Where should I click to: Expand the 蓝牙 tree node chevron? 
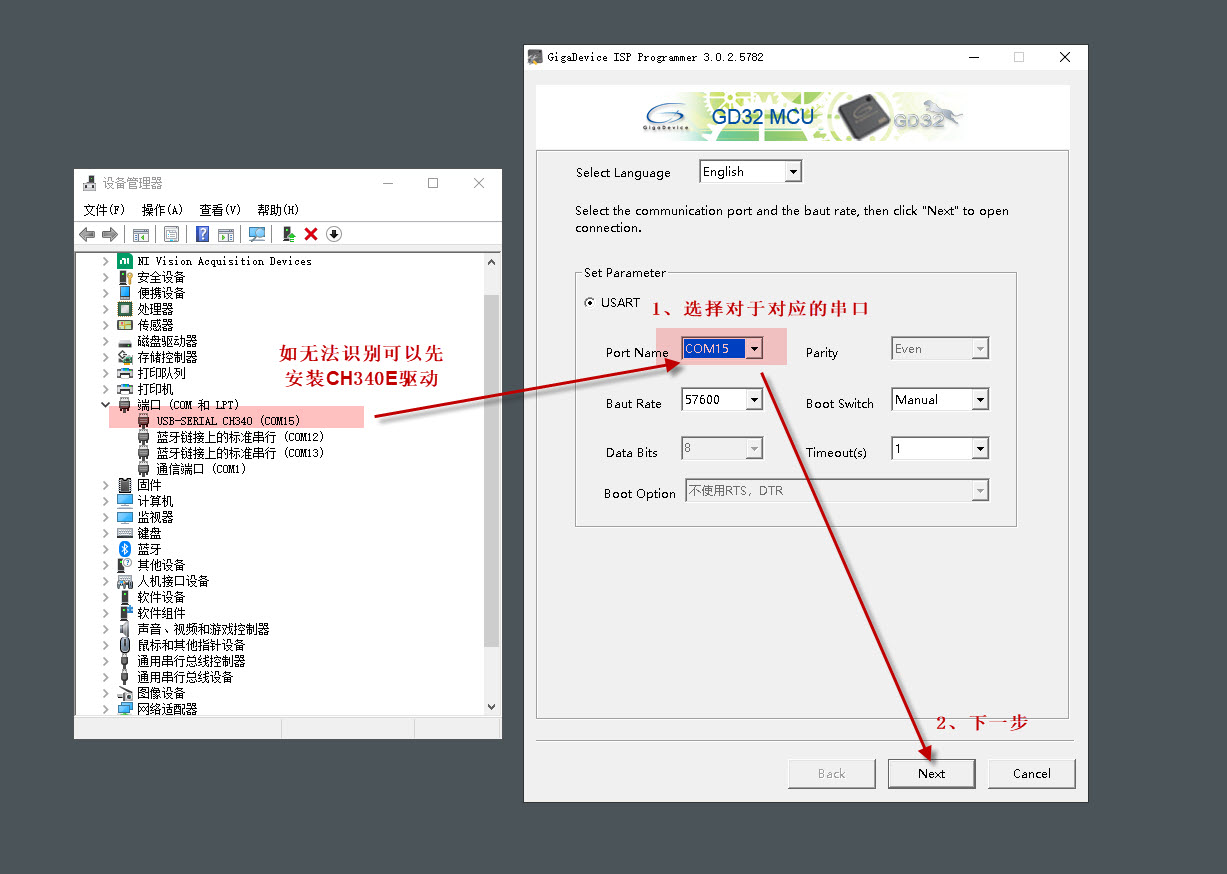[106, 549]
